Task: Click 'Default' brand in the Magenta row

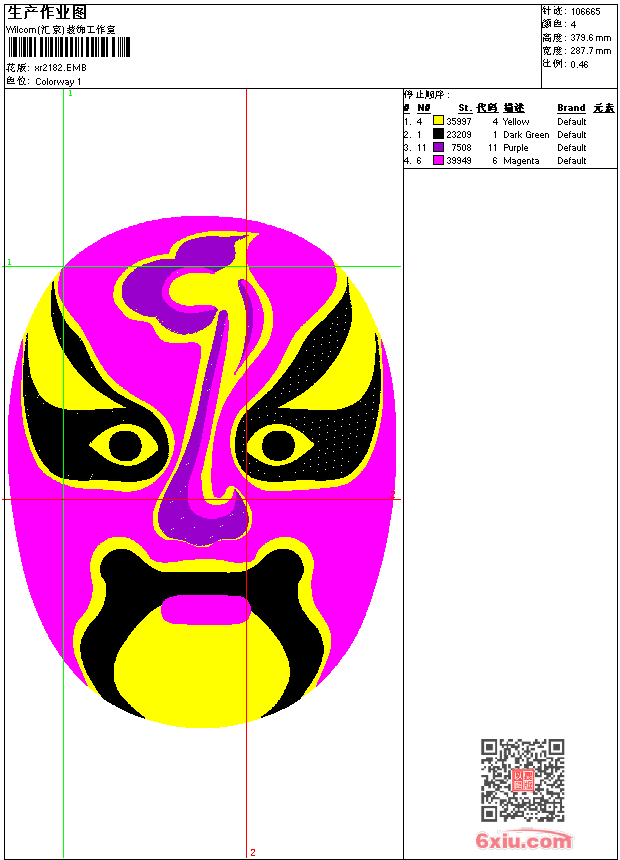Action: pyautogui.click(x=571, y=161)
